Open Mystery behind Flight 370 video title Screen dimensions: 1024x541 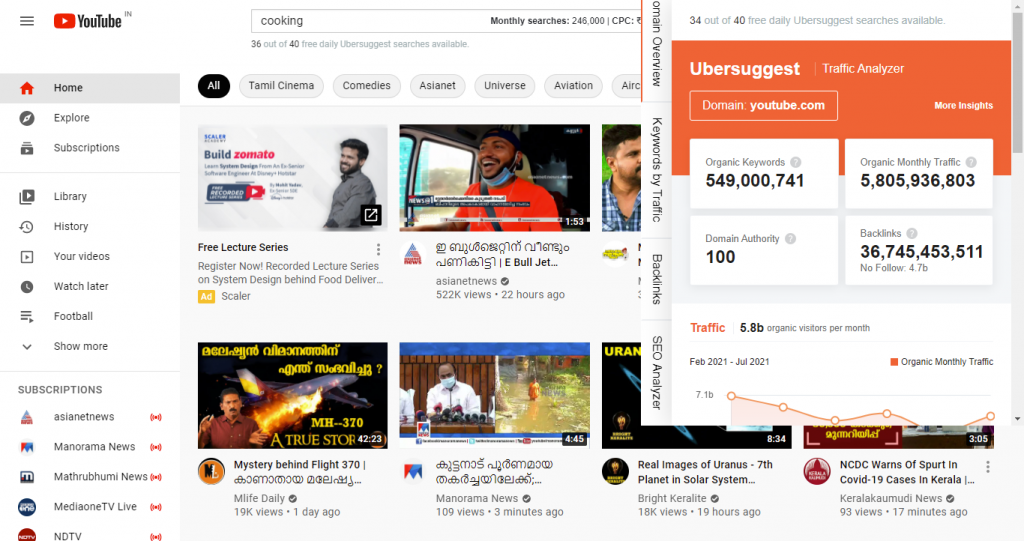pos(300,472)
